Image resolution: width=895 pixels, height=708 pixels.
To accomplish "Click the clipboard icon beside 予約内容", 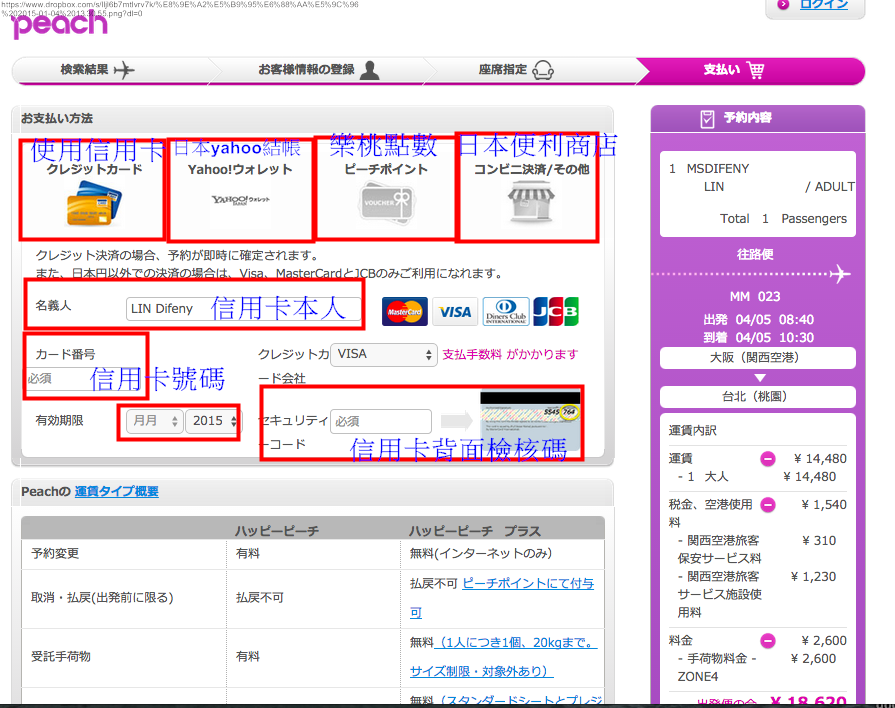I will pyautogui.click(x=707, y=119).
